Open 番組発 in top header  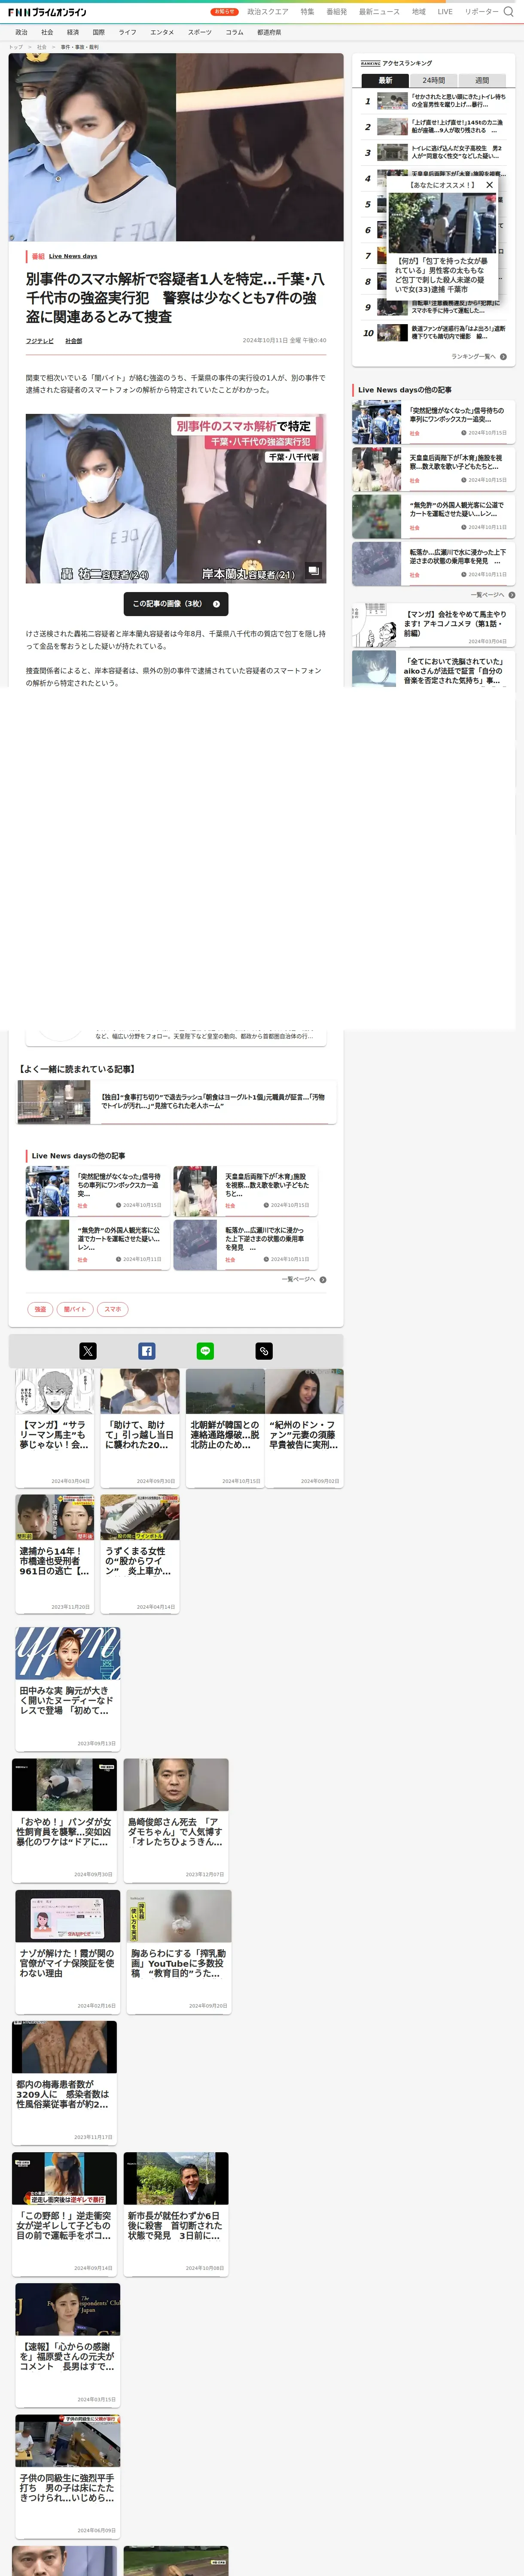337,12
